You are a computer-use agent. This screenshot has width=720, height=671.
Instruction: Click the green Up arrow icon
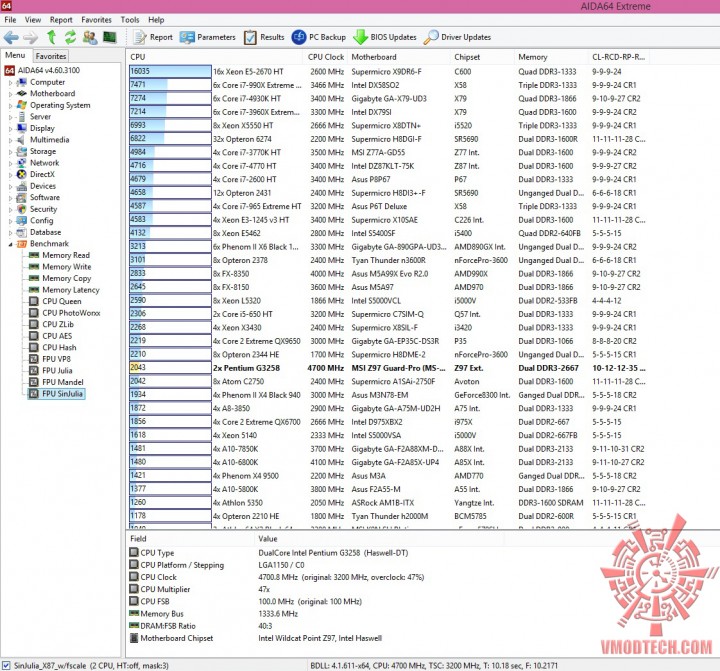tap(51, 37)
